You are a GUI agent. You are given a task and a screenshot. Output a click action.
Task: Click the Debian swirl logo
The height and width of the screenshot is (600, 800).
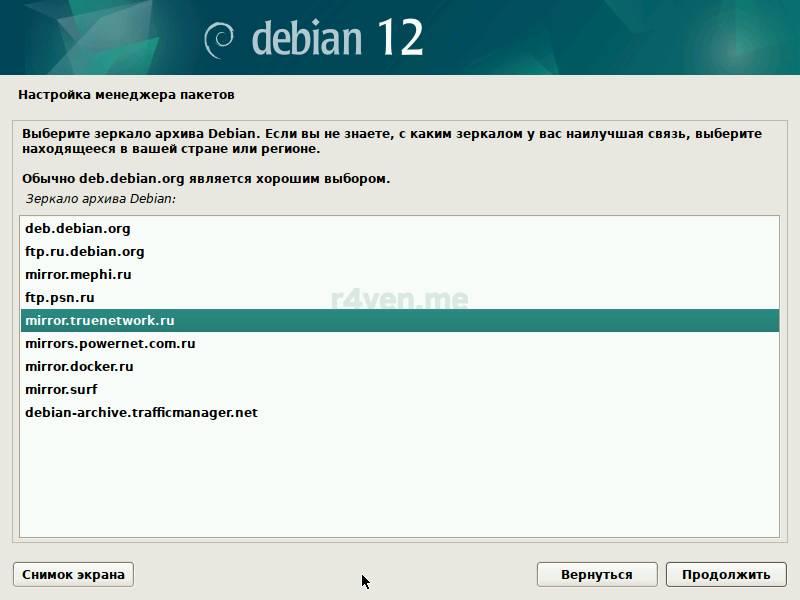click(x=220, y=40)
